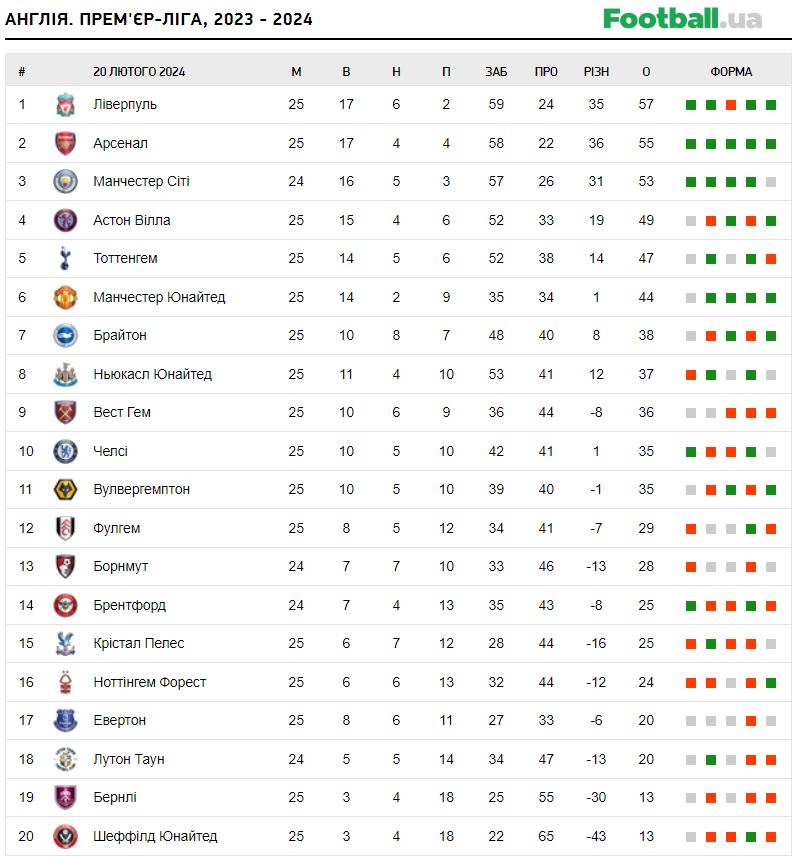Screen dimensions: 797x860
Task: Click the Brighton club crest icon
Action: pos(65,336)
